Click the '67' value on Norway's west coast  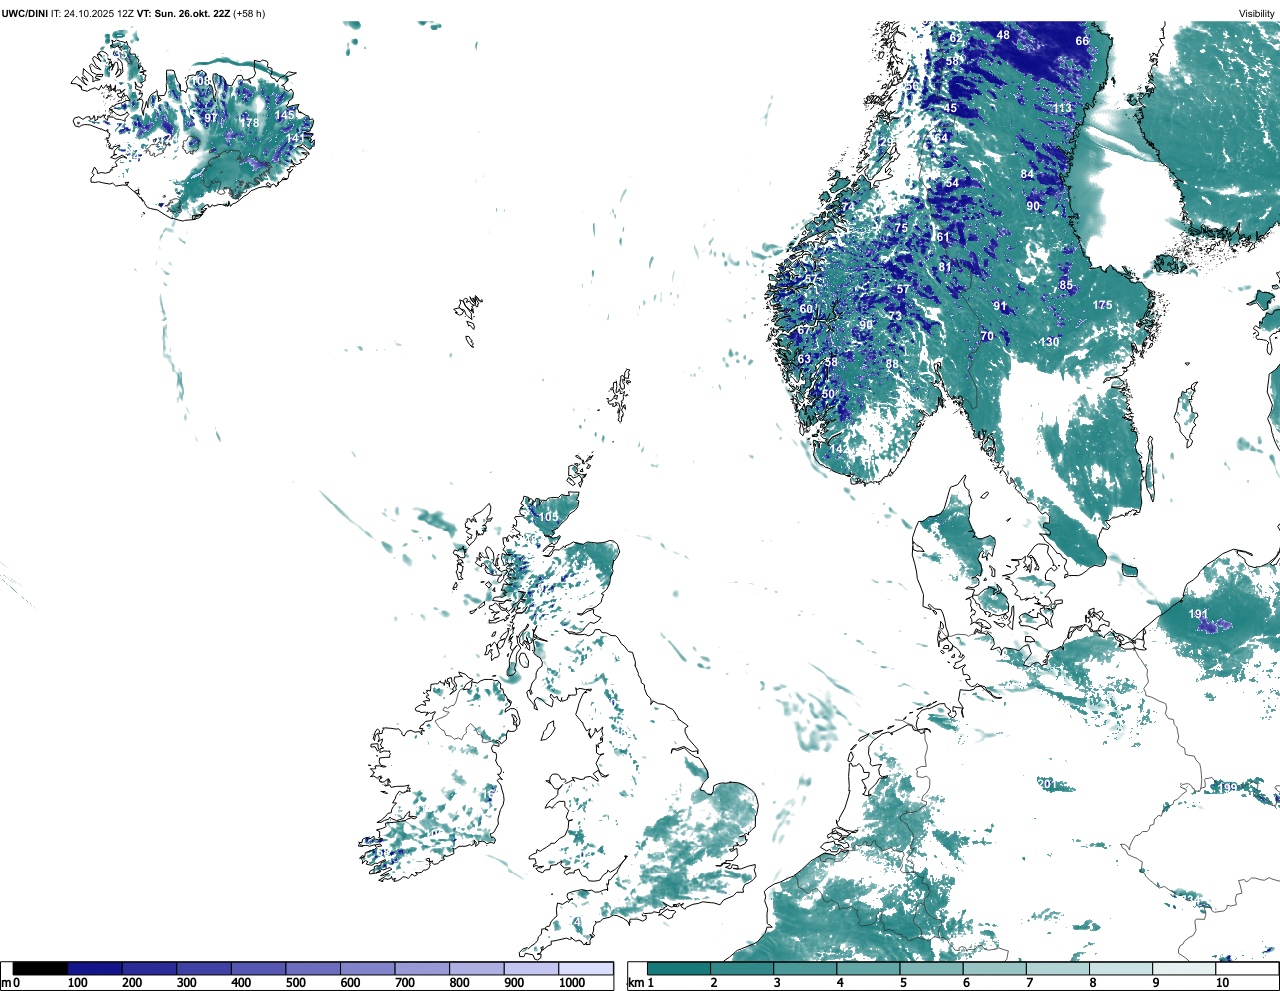coord(804,331)
